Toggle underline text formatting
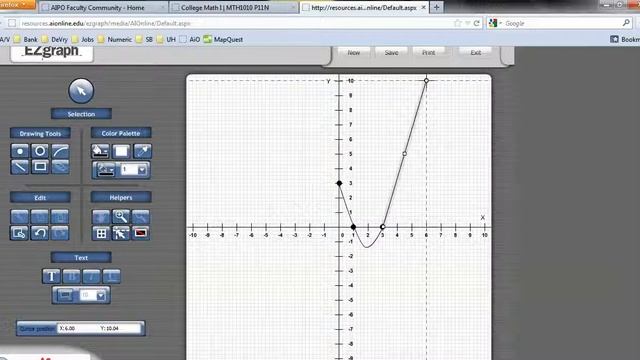The image size is (640, 360). 111,276
